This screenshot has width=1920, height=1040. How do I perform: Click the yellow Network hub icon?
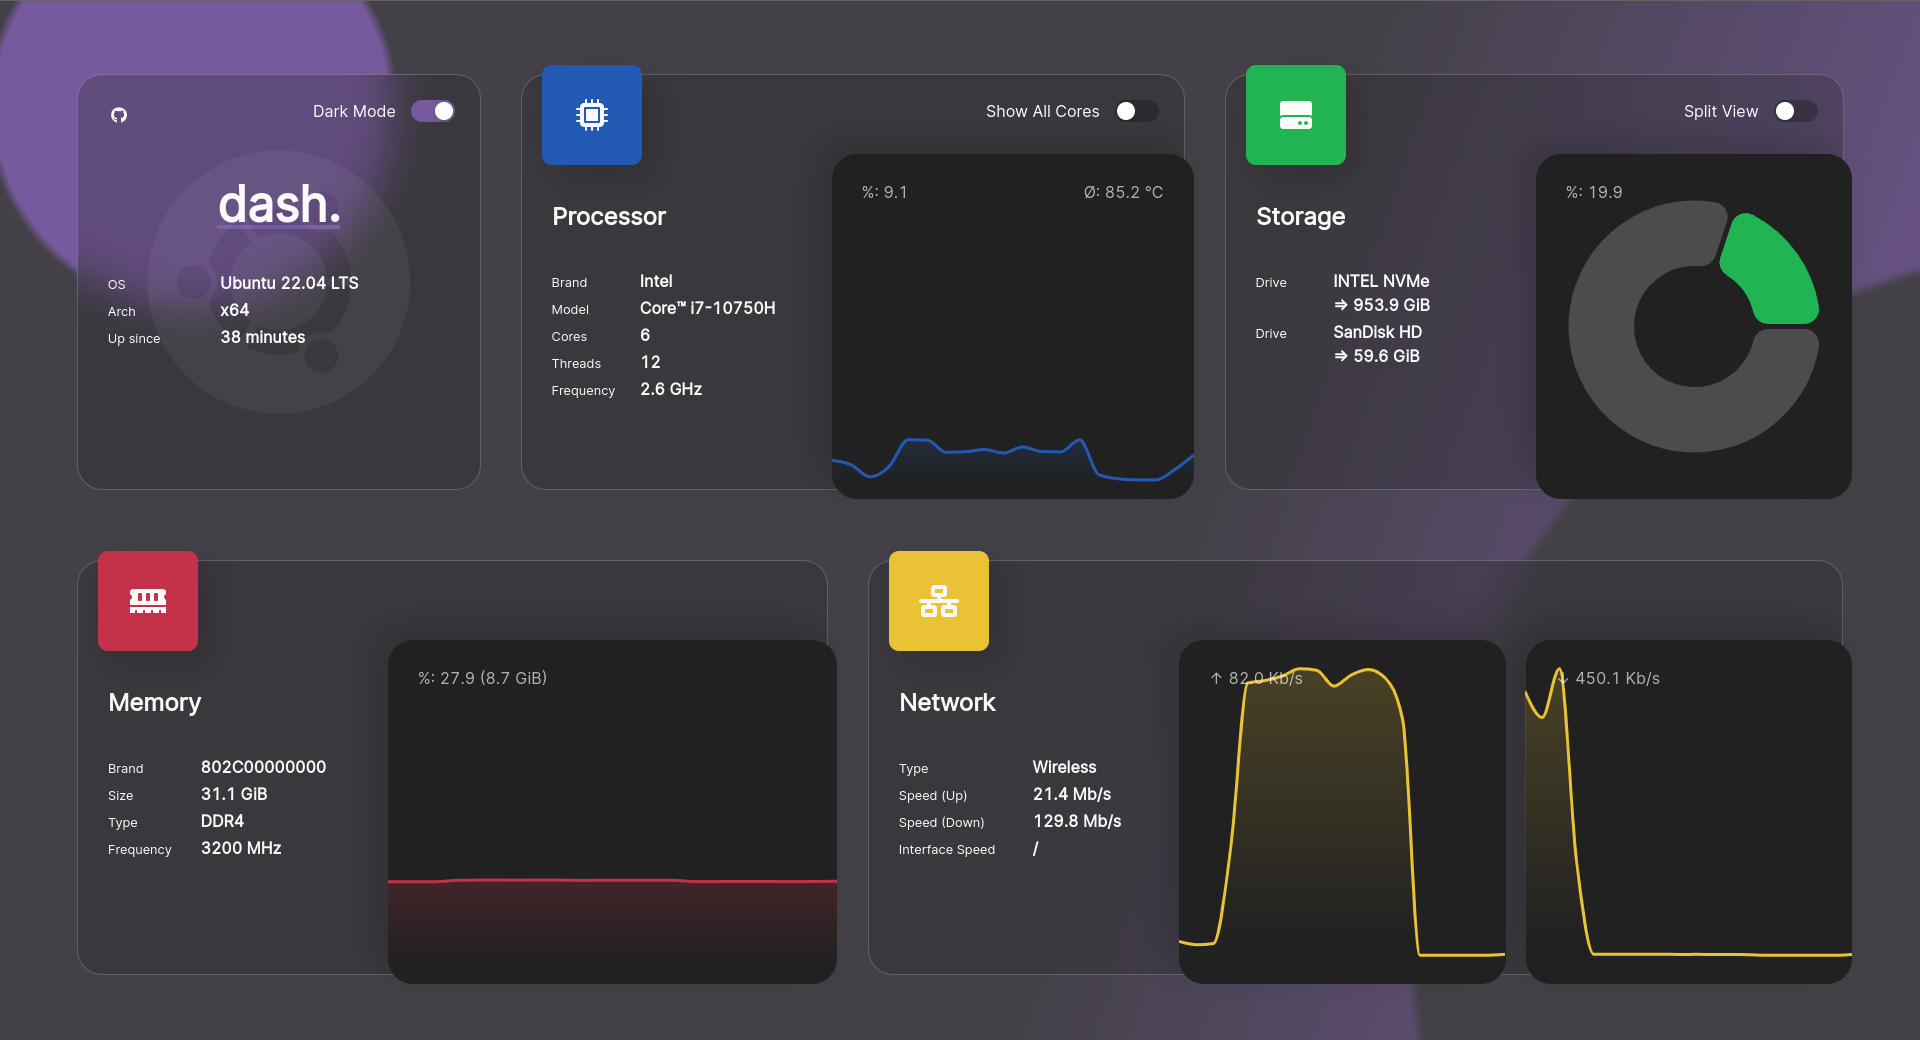(x=938, y=600)
